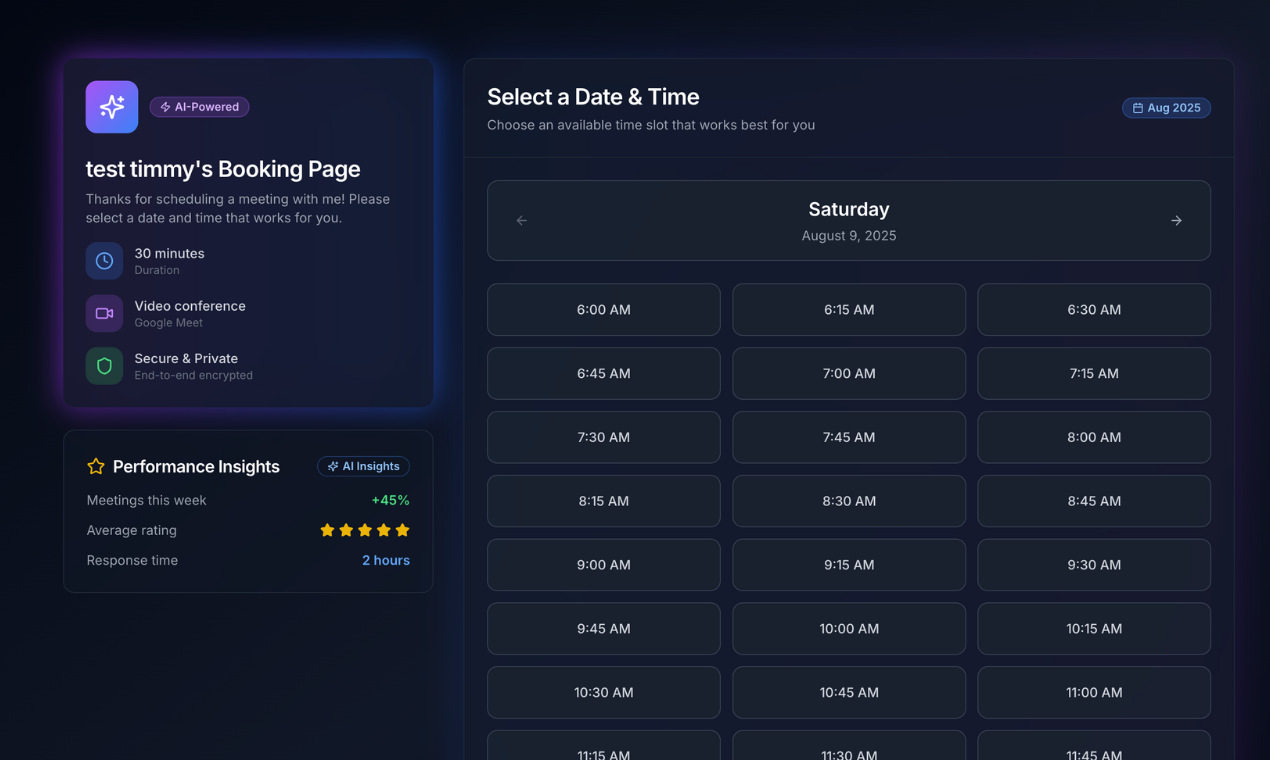Book the 7:15 AM slot

(x=1093, y=374)
